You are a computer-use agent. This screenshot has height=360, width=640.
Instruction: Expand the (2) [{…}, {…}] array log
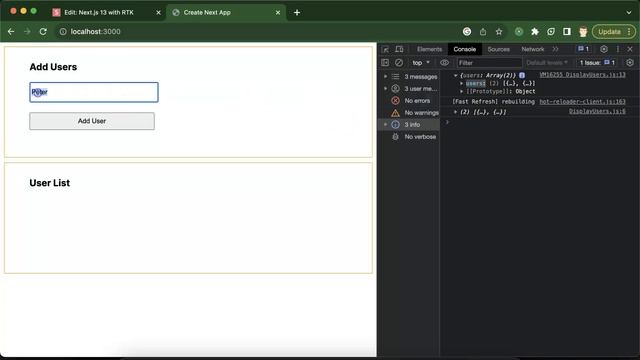(456, 112)
